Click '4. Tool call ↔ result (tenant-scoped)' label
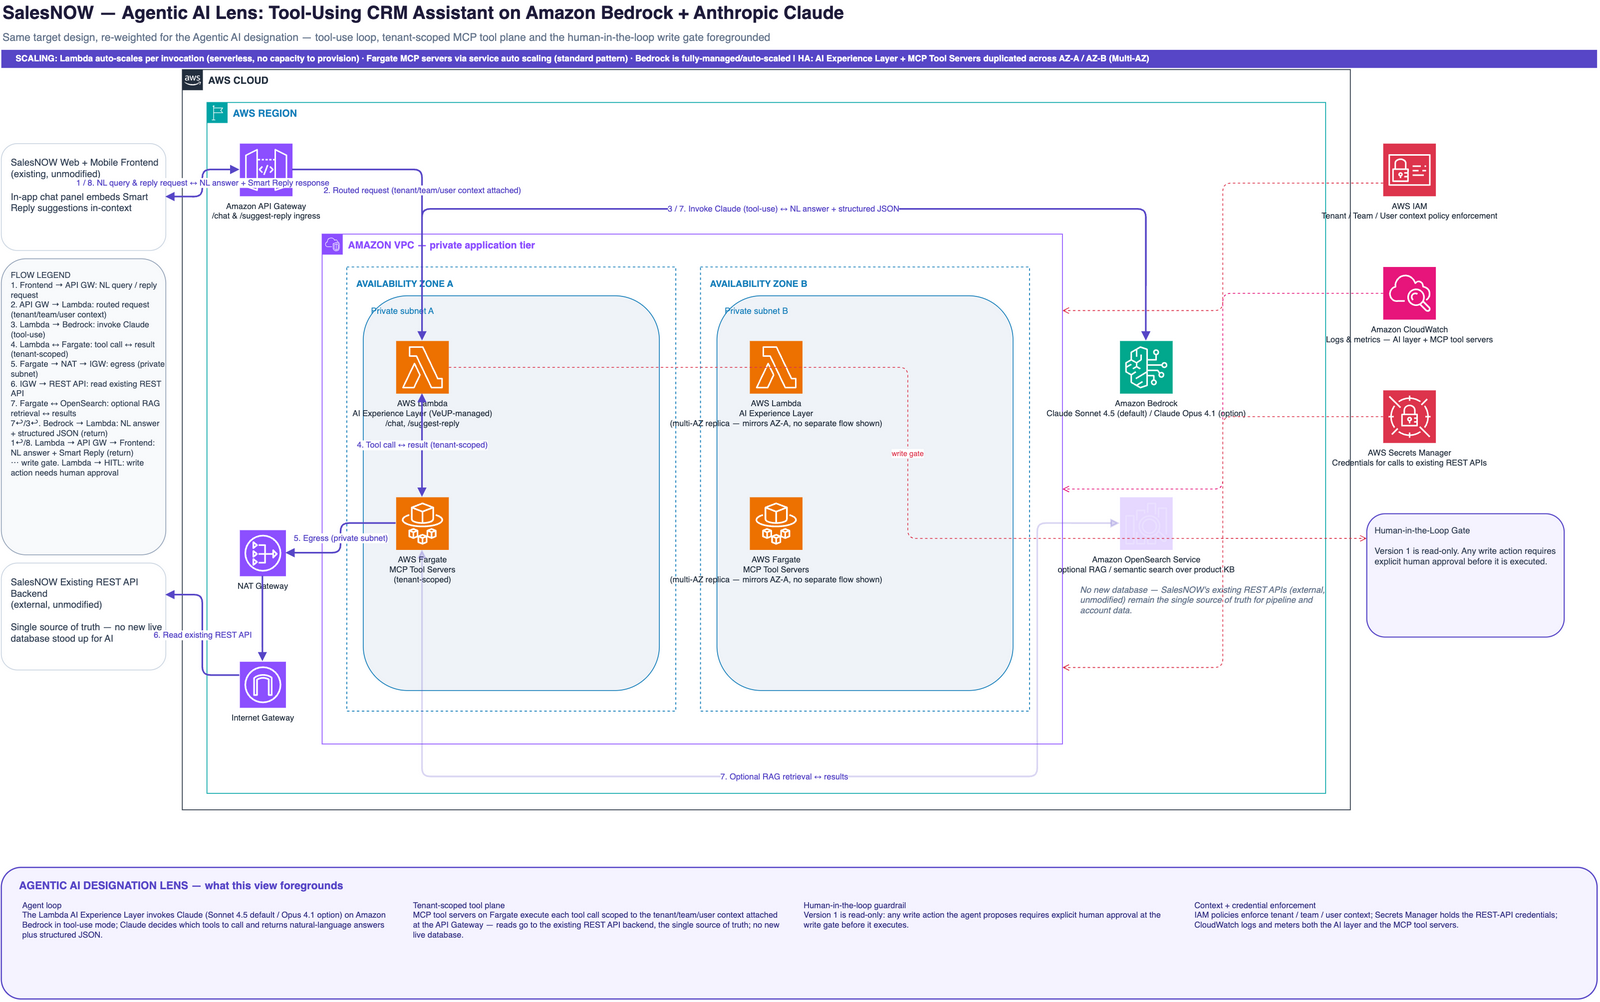Image resolution: width=1600 pixels, height=1002 pixels. pyautogui.click(x=423, y=445)
